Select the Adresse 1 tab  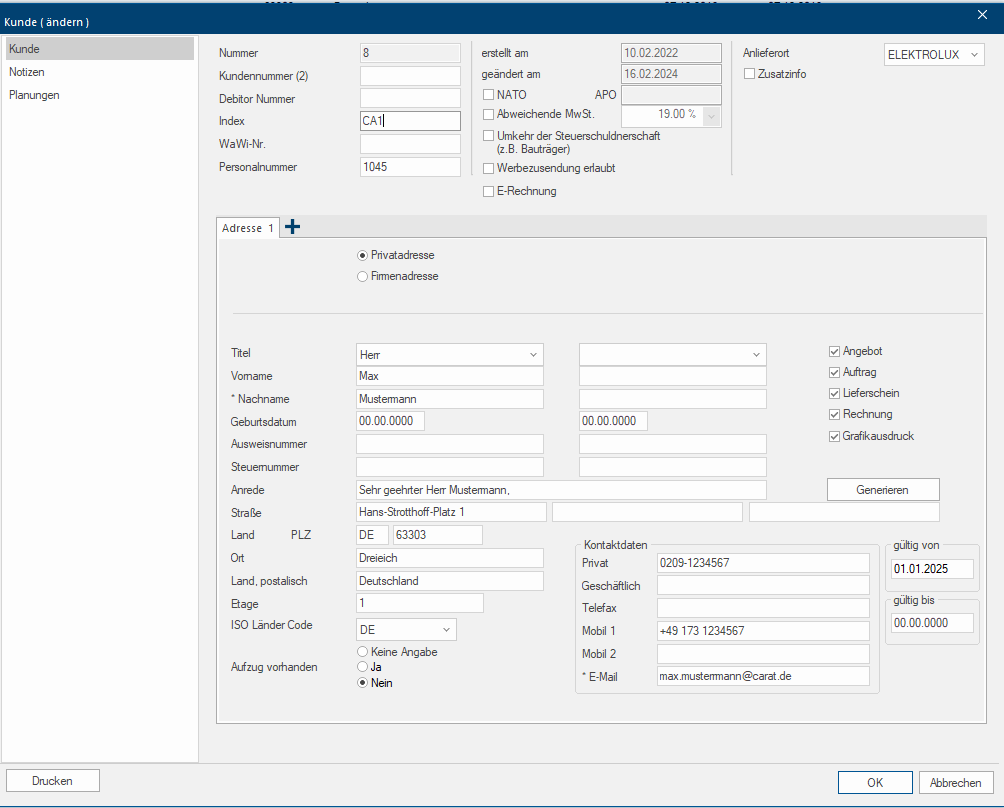(x=248, y=228)
